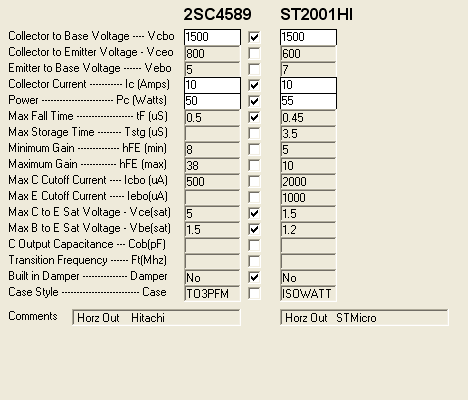Enable the Vebo comparison checkbox
This screenshot has height=400, width=468.
254,69
